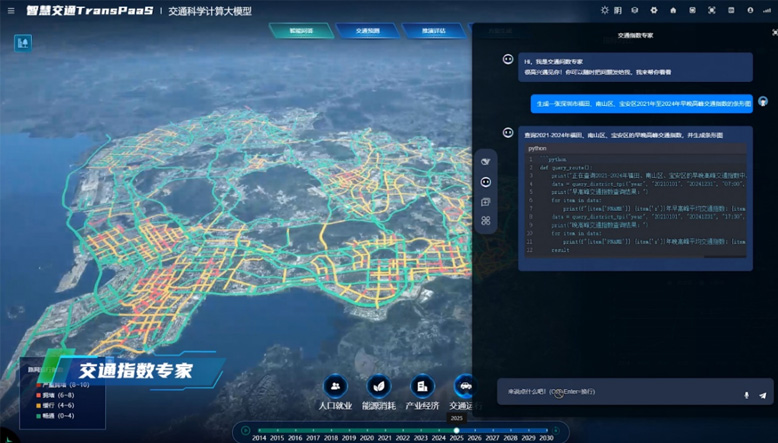Switch to the 交通预测 tab
The image size is (778, 443).
click(366, 31)
